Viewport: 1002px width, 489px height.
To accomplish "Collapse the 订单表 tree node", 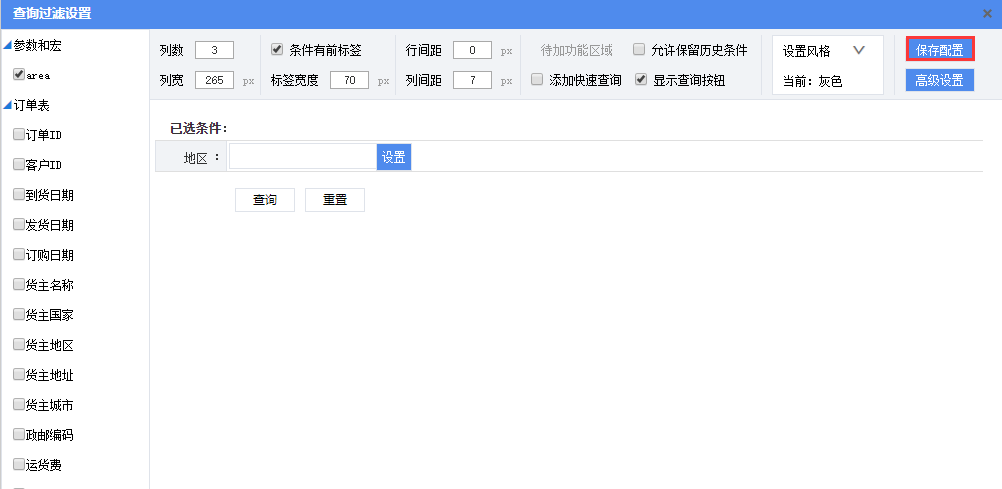I will 8,104.
